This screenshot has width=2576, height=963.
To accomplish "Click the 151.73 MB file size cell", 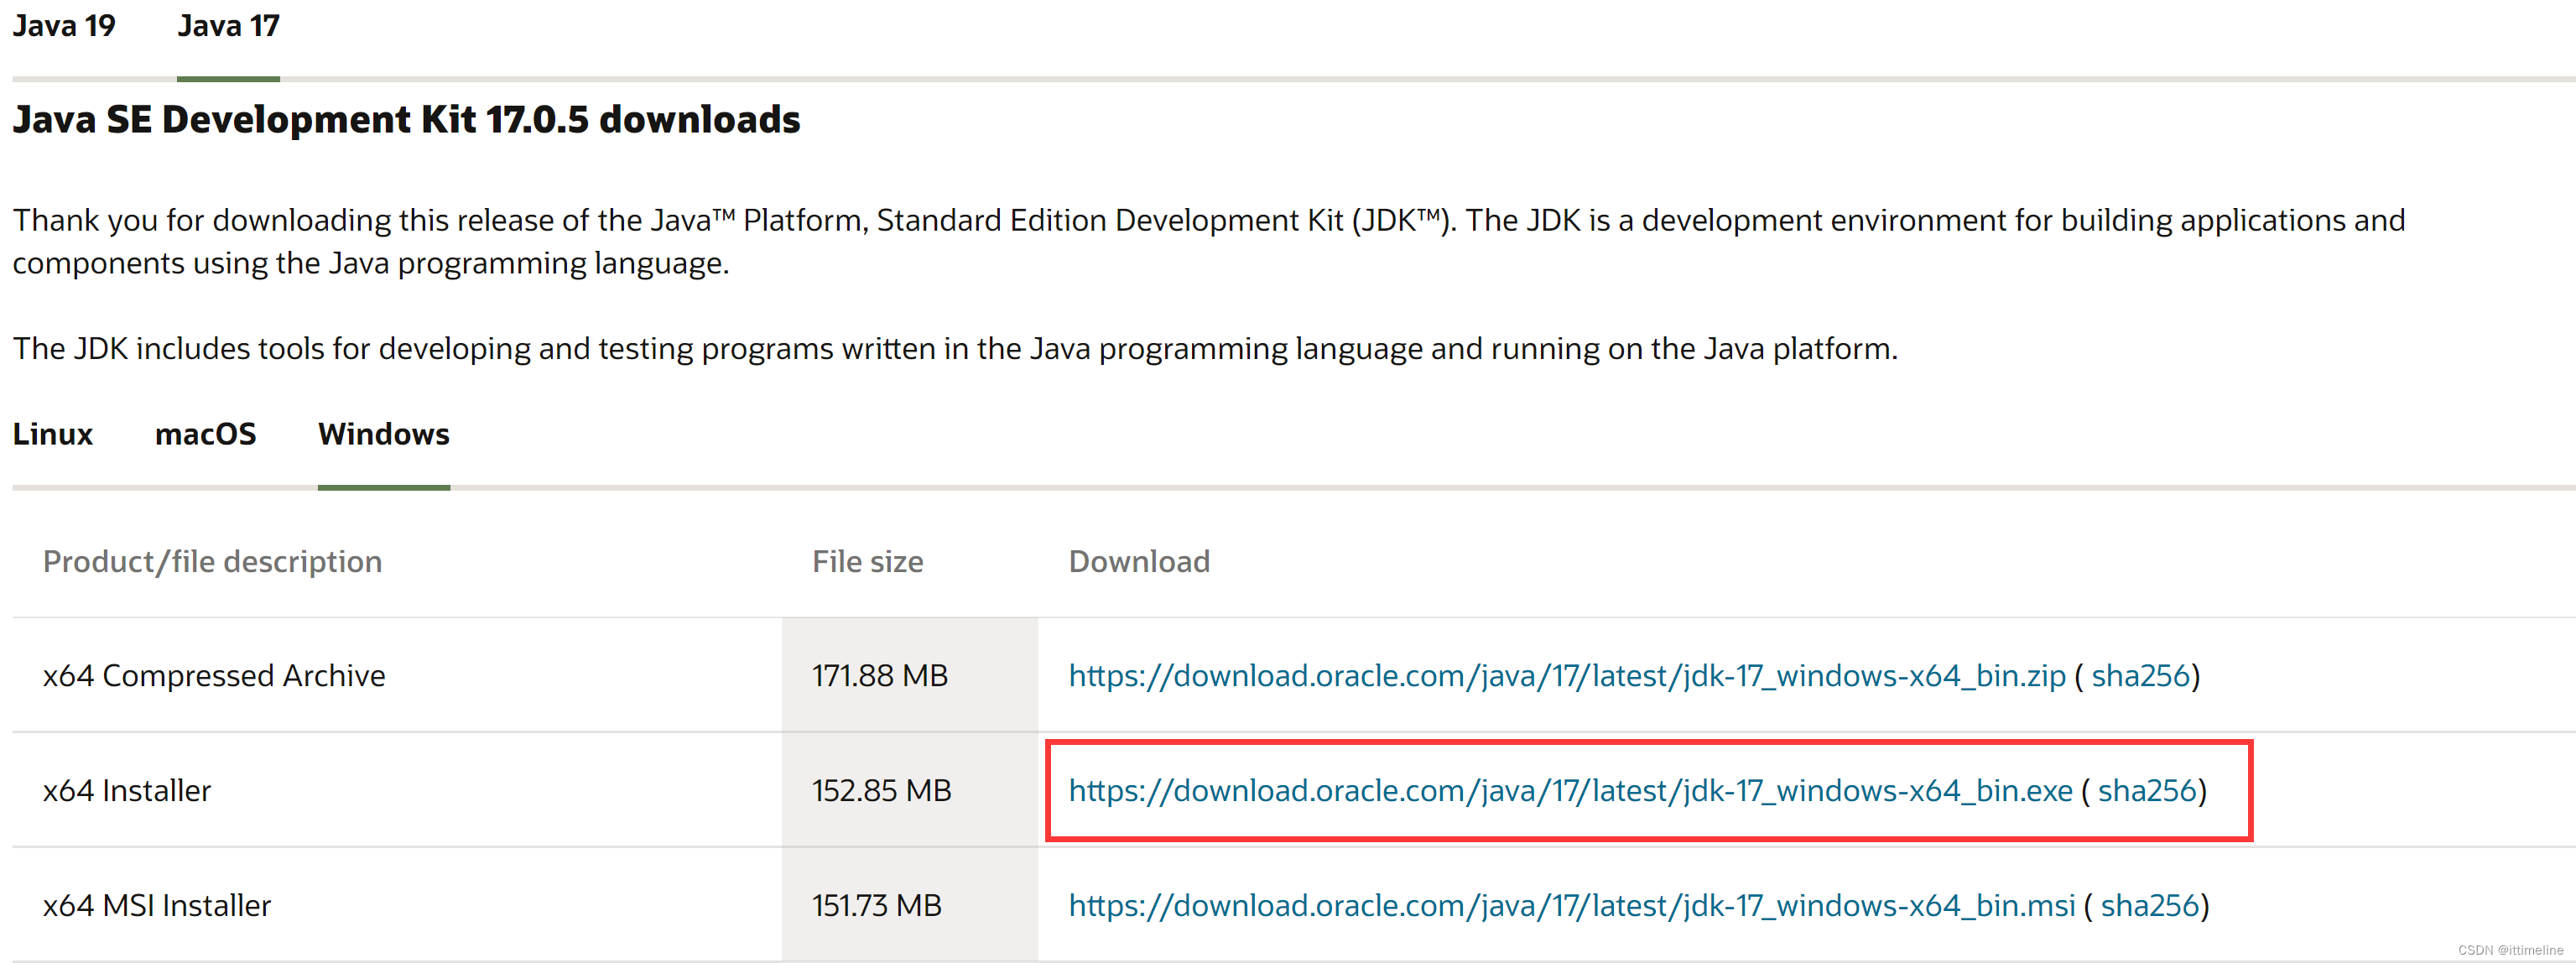I will 910,906.
